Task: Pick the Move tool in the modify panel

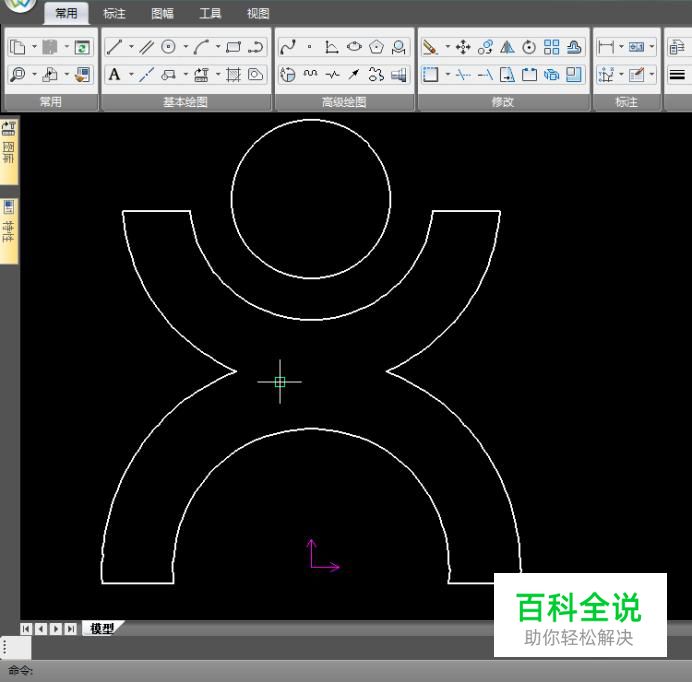Action: pos(463,47)
